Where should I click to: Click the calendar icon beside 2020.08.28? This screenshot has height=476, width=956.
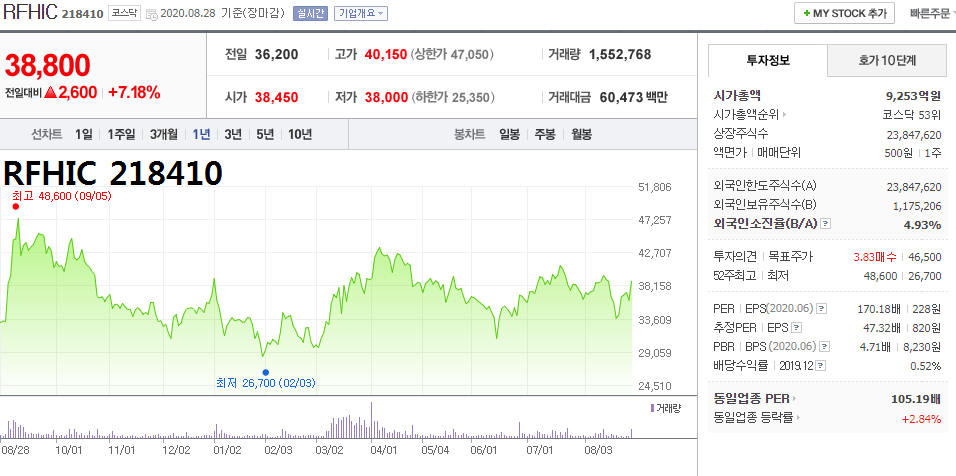click(x=151, y=13)
